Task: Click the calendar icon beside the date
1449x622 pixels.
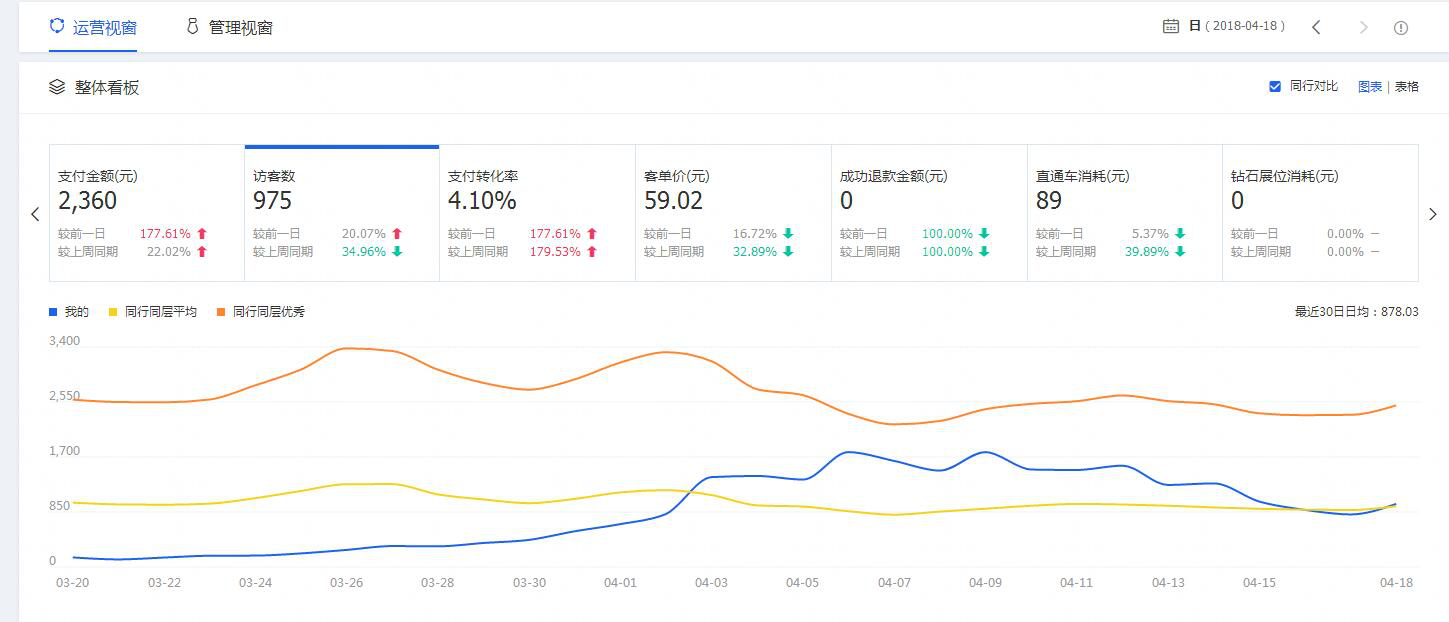Action: tap(1171, 27)
